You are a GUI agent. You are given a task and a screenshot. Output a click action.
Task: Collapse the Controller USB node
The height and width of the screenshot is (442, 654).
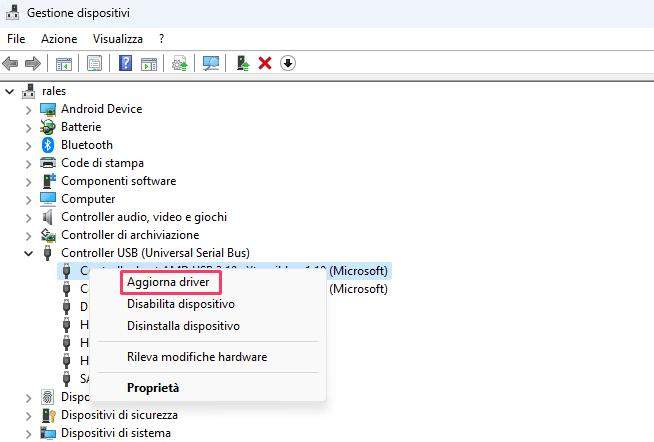[28, 253]
